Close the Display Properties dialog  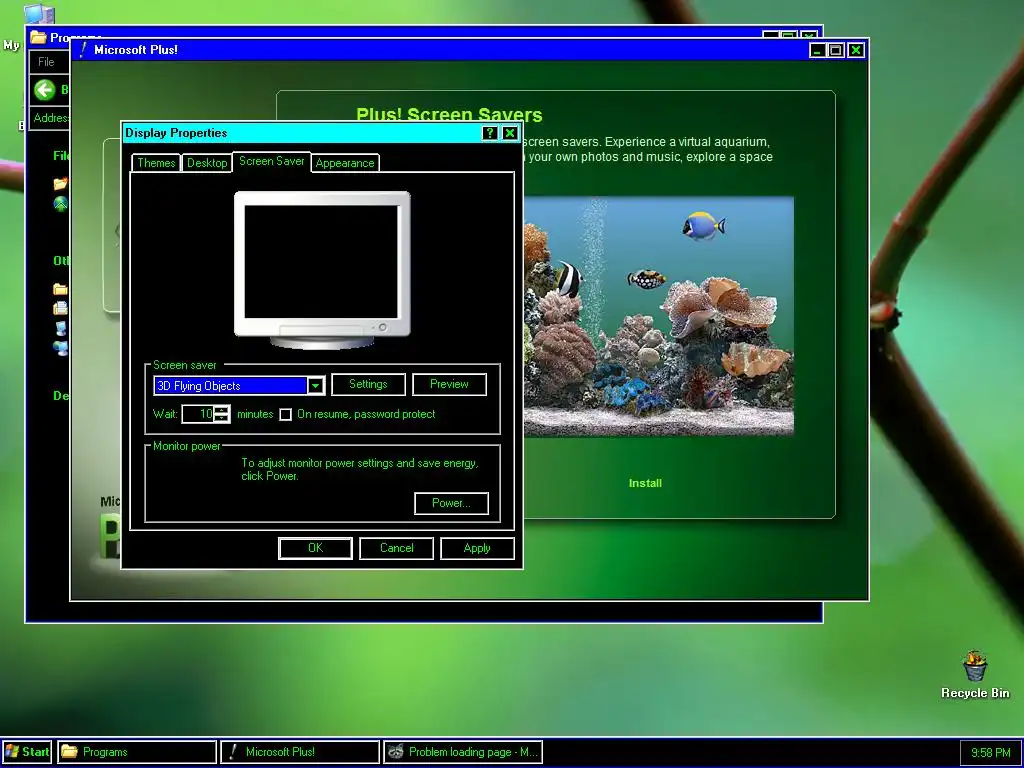coord(510,133)
